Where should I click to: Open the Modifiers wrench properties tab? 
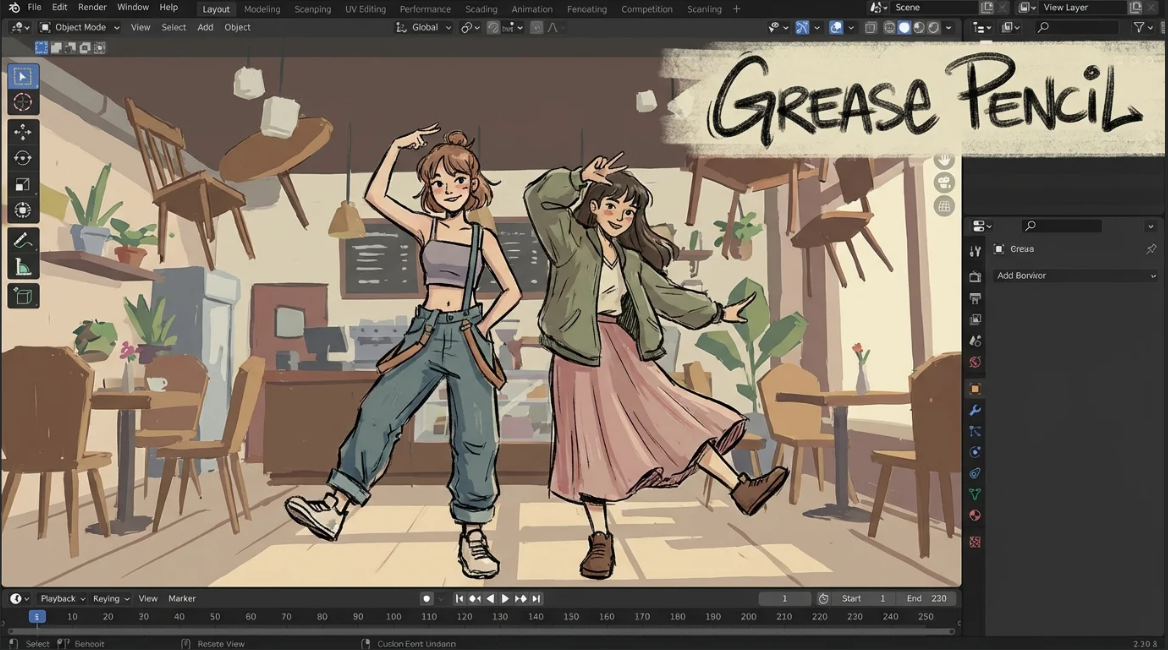(x=975, y=410)
